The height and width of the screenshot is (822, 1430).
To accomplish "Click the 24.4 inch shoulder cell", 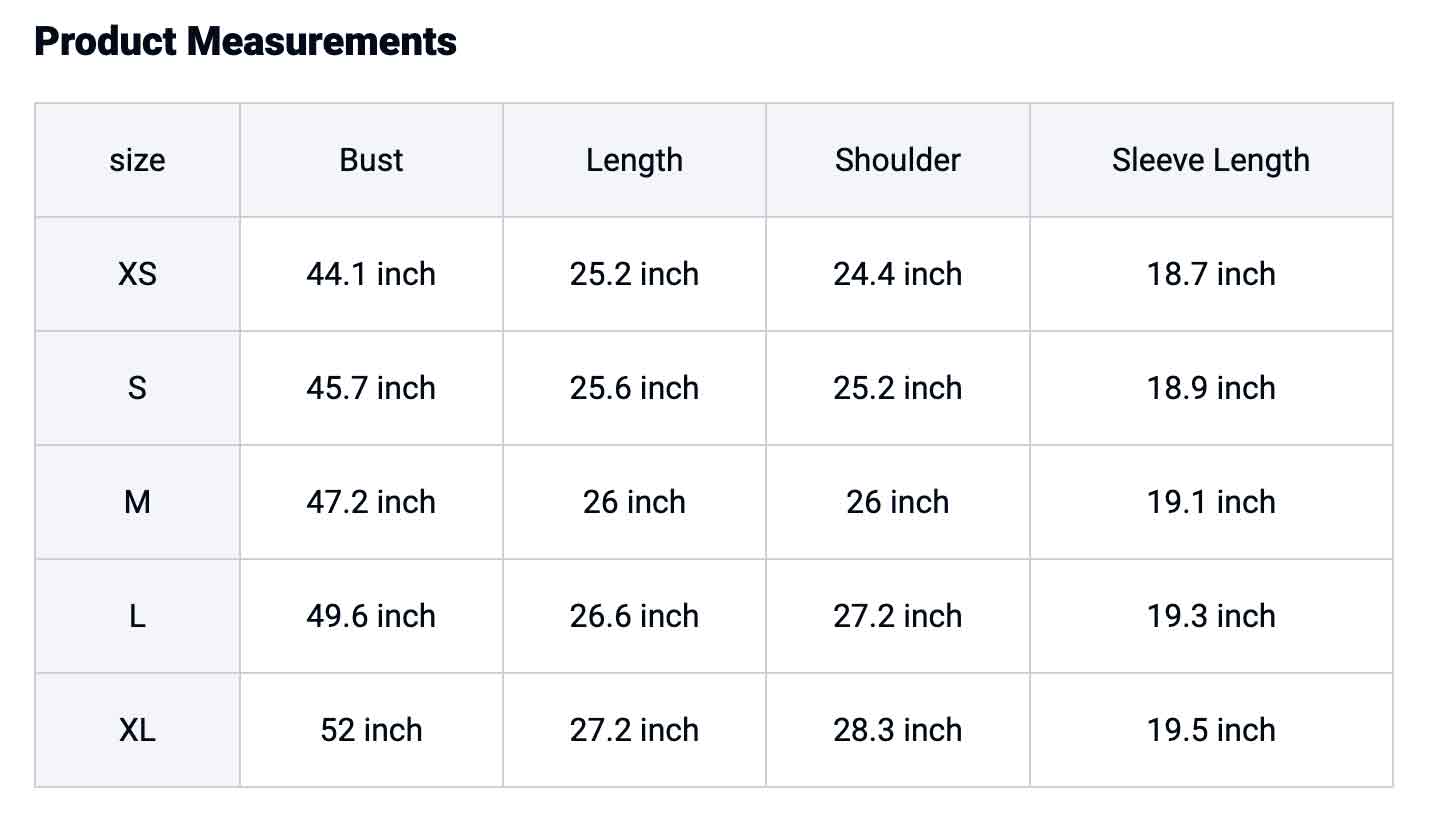I will (x=898, y=274).
